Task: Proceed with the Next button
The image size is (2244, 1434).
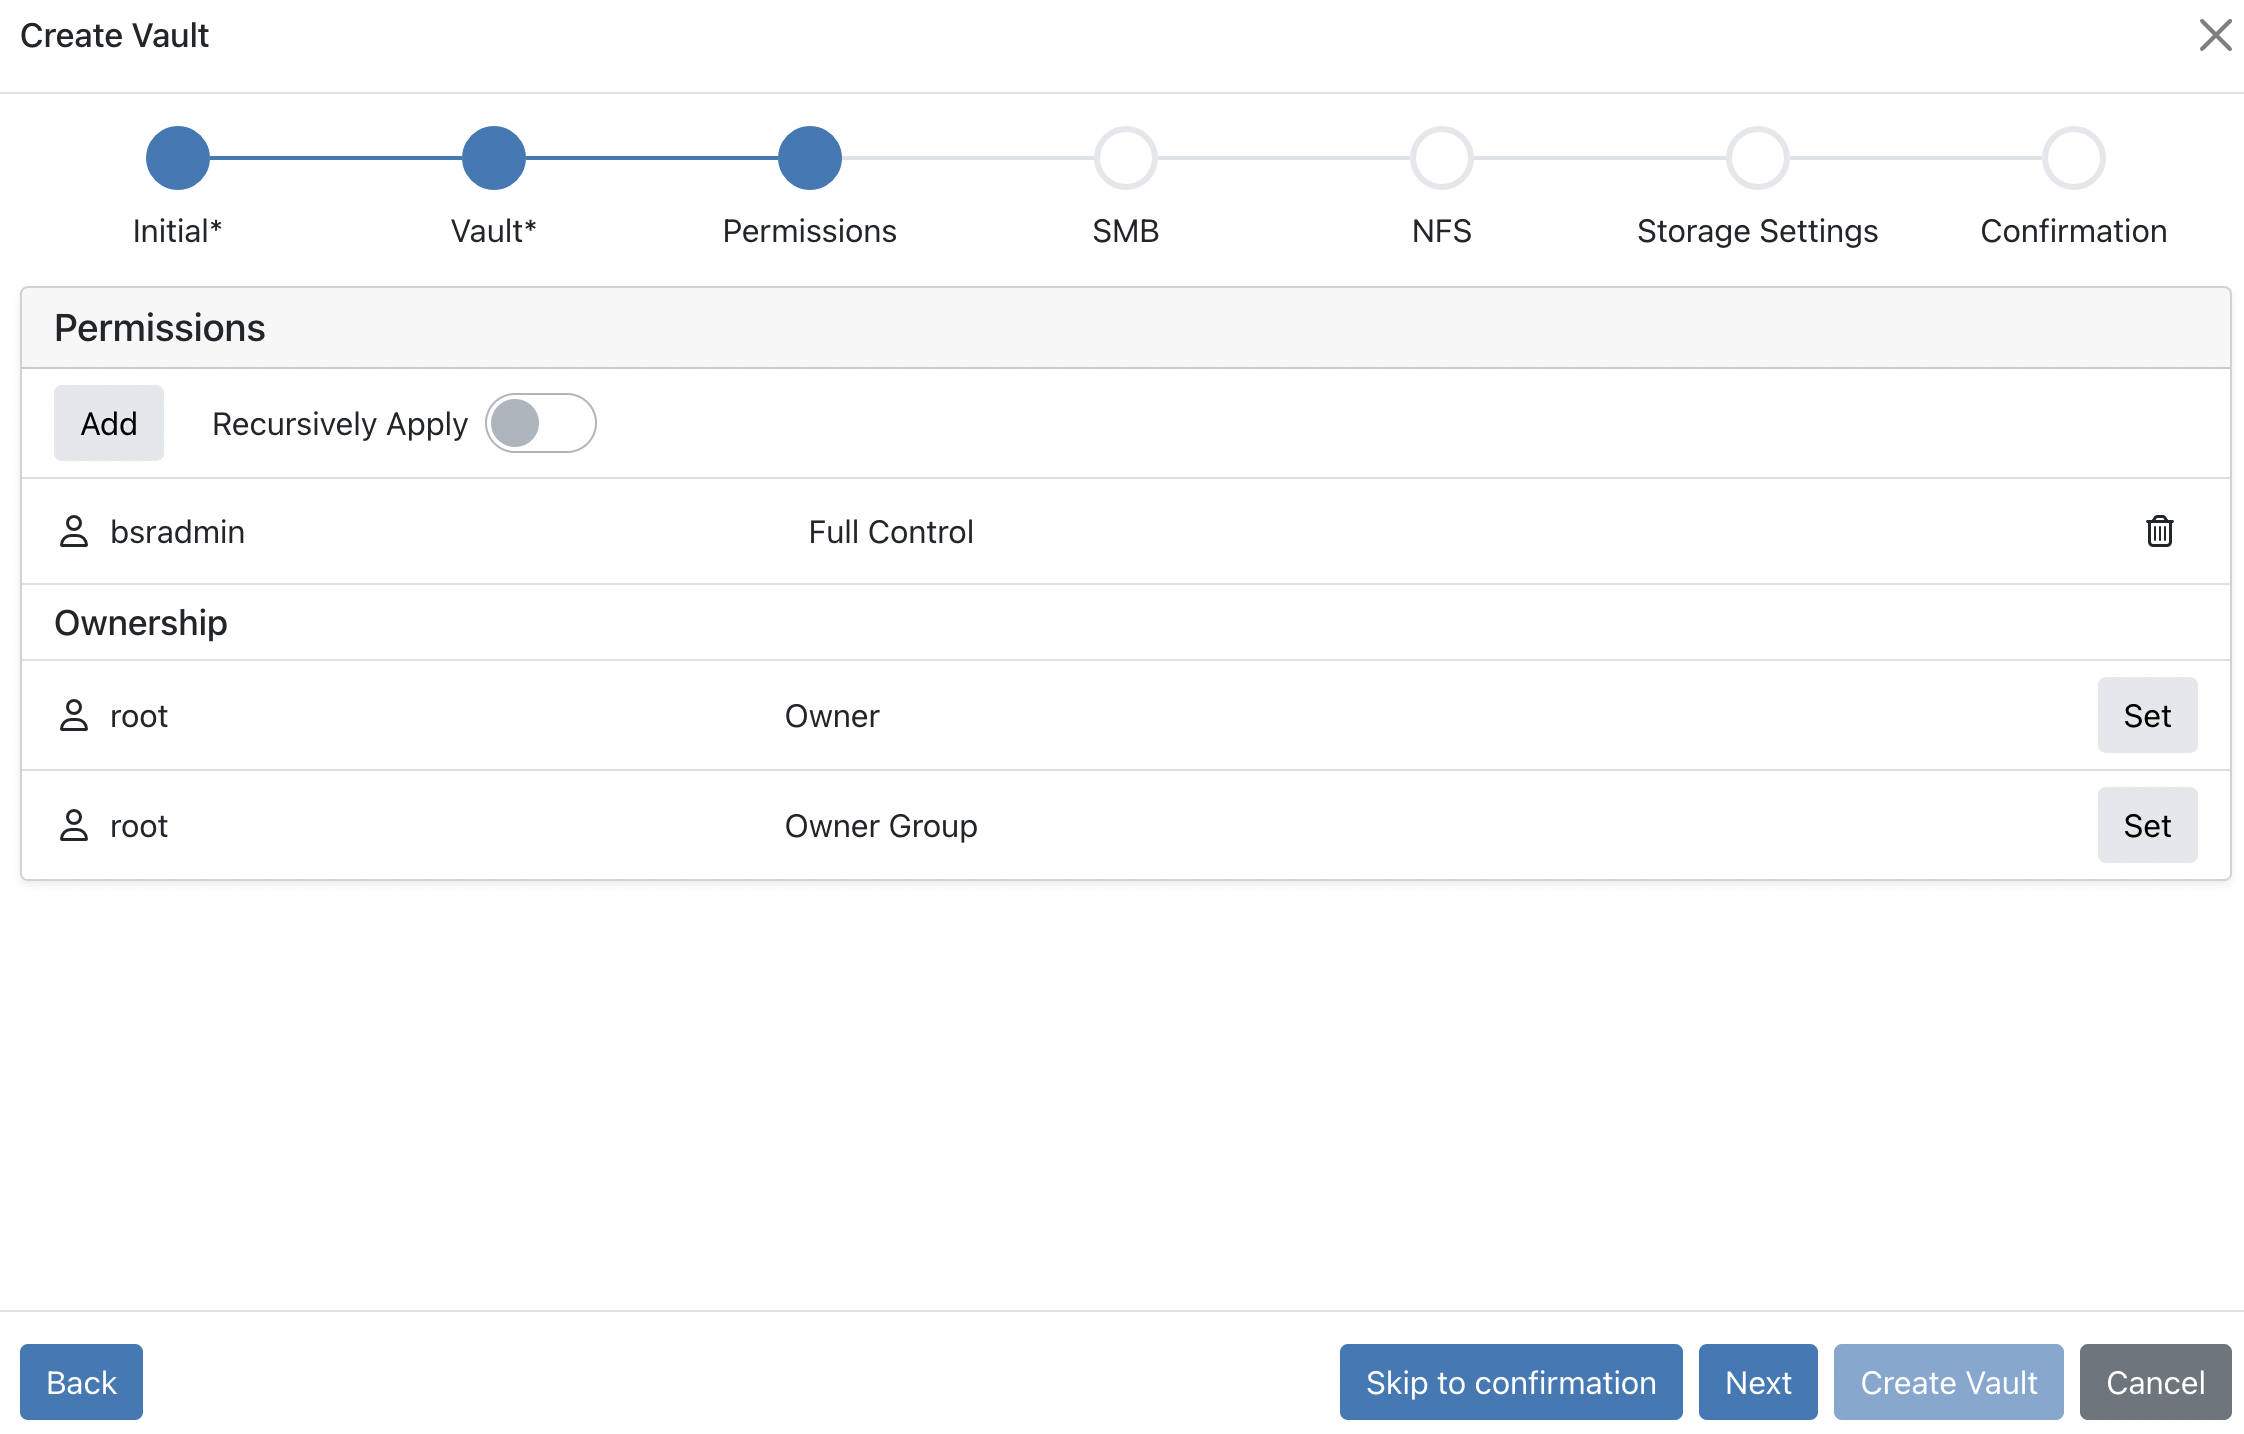Action: 1758,1382
